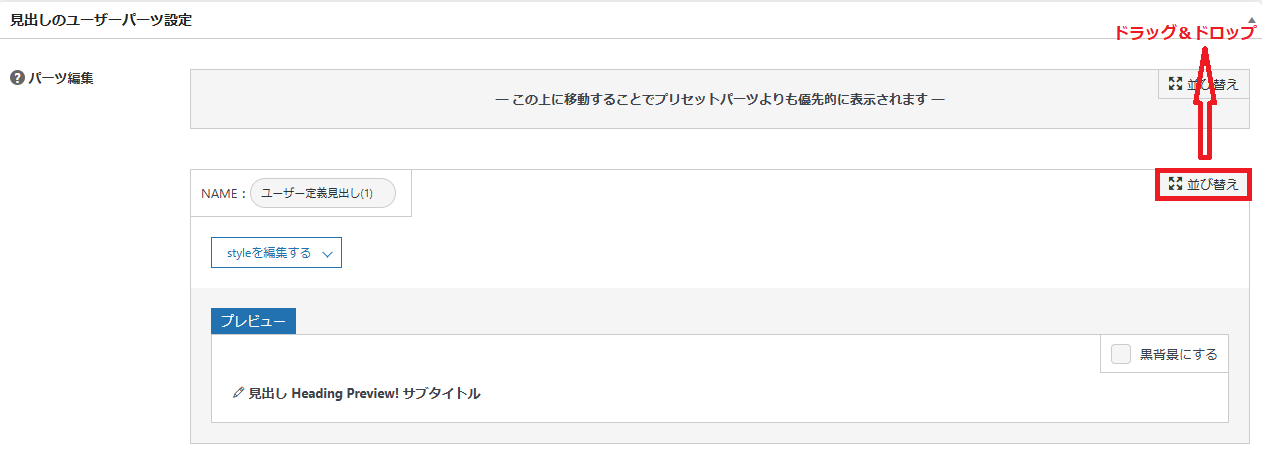This screenshot has height=476, width=1262.
Task: Click the help question mark beside パーツ編集
Action: [17, 78]
